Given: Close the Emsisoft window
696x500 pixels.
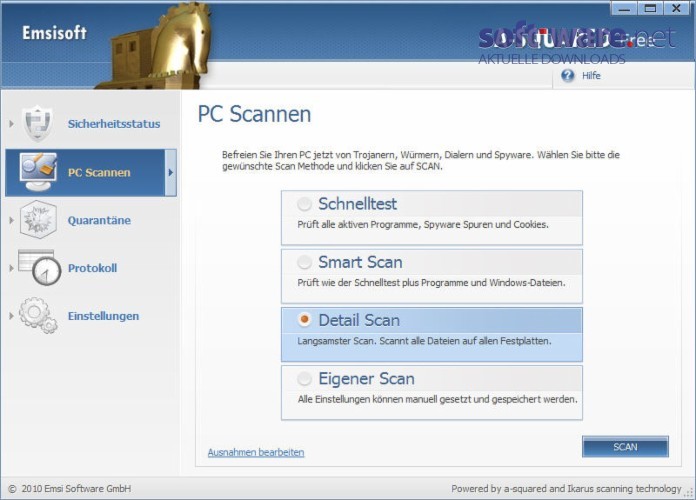Looking at the screenshot, I should (x=676, y=8).
